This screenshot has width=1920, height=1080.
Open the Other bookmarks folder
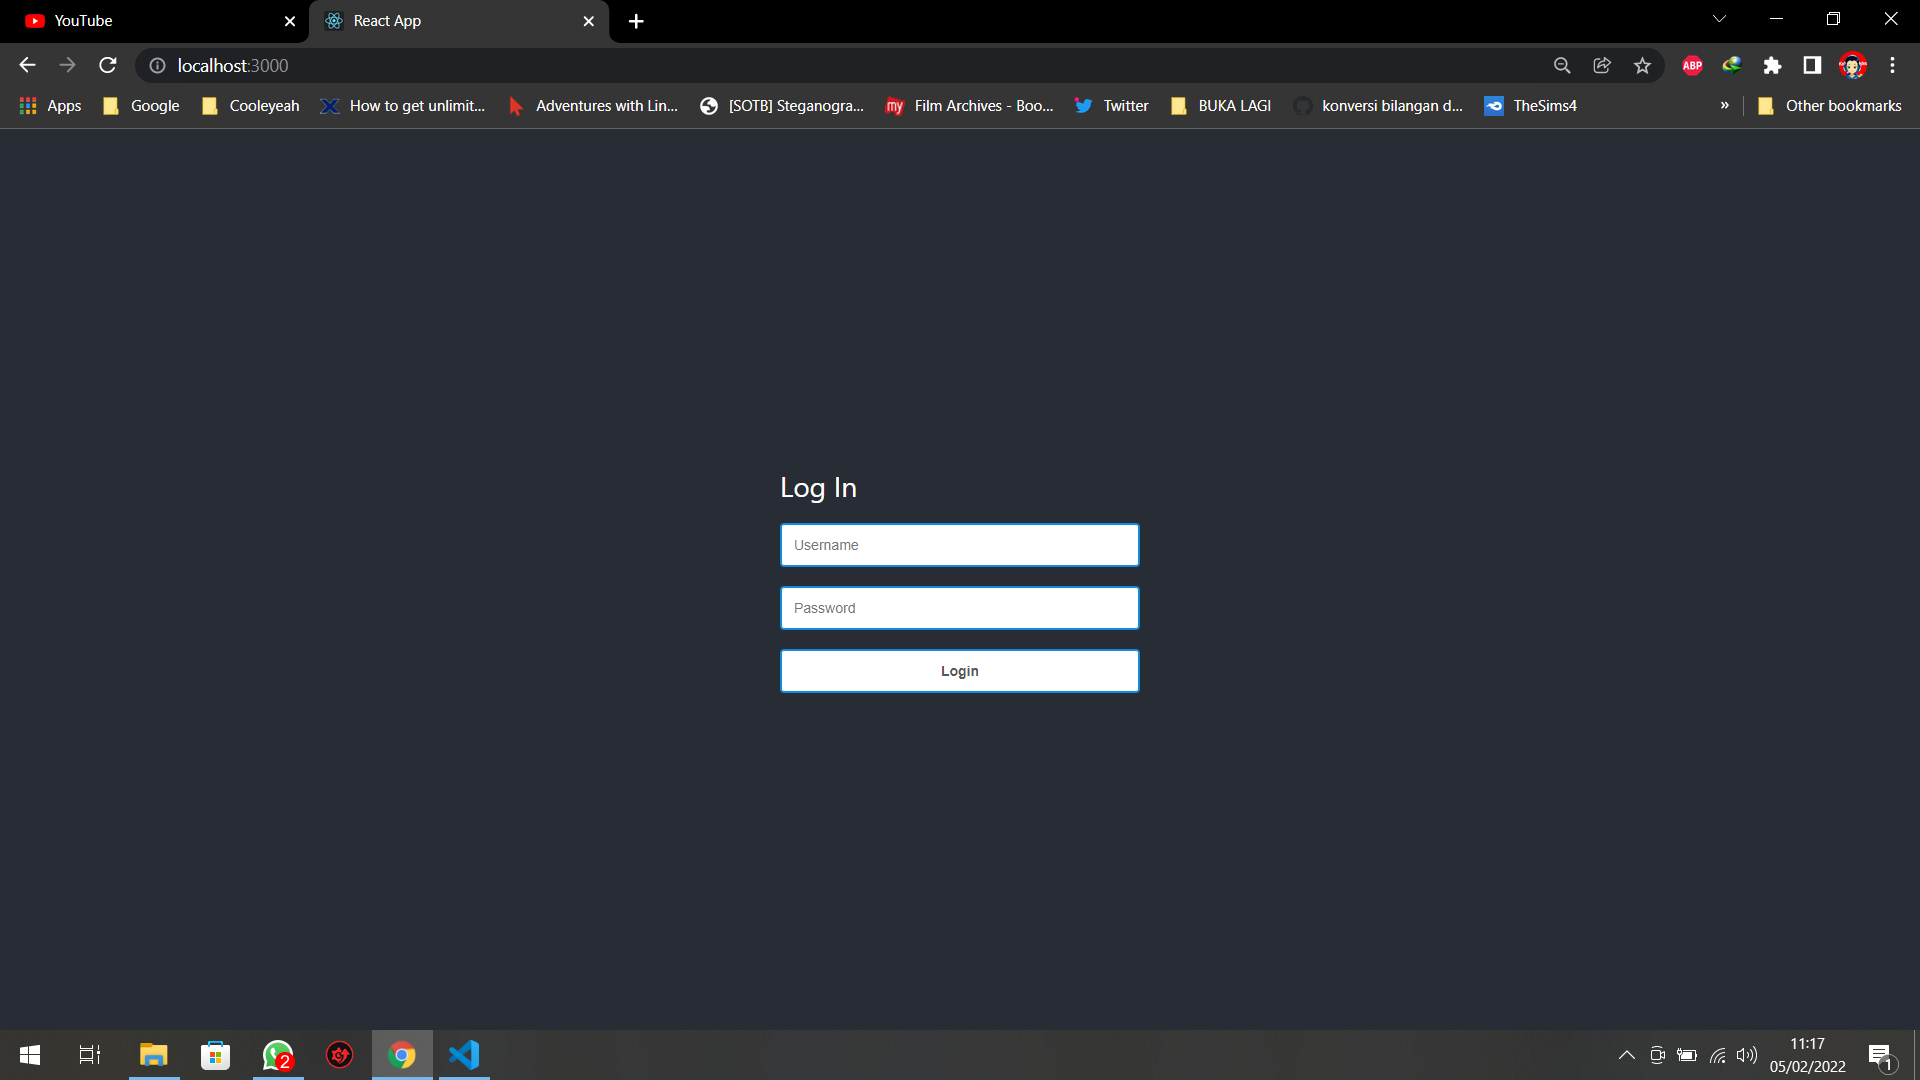click(1830, 105)
